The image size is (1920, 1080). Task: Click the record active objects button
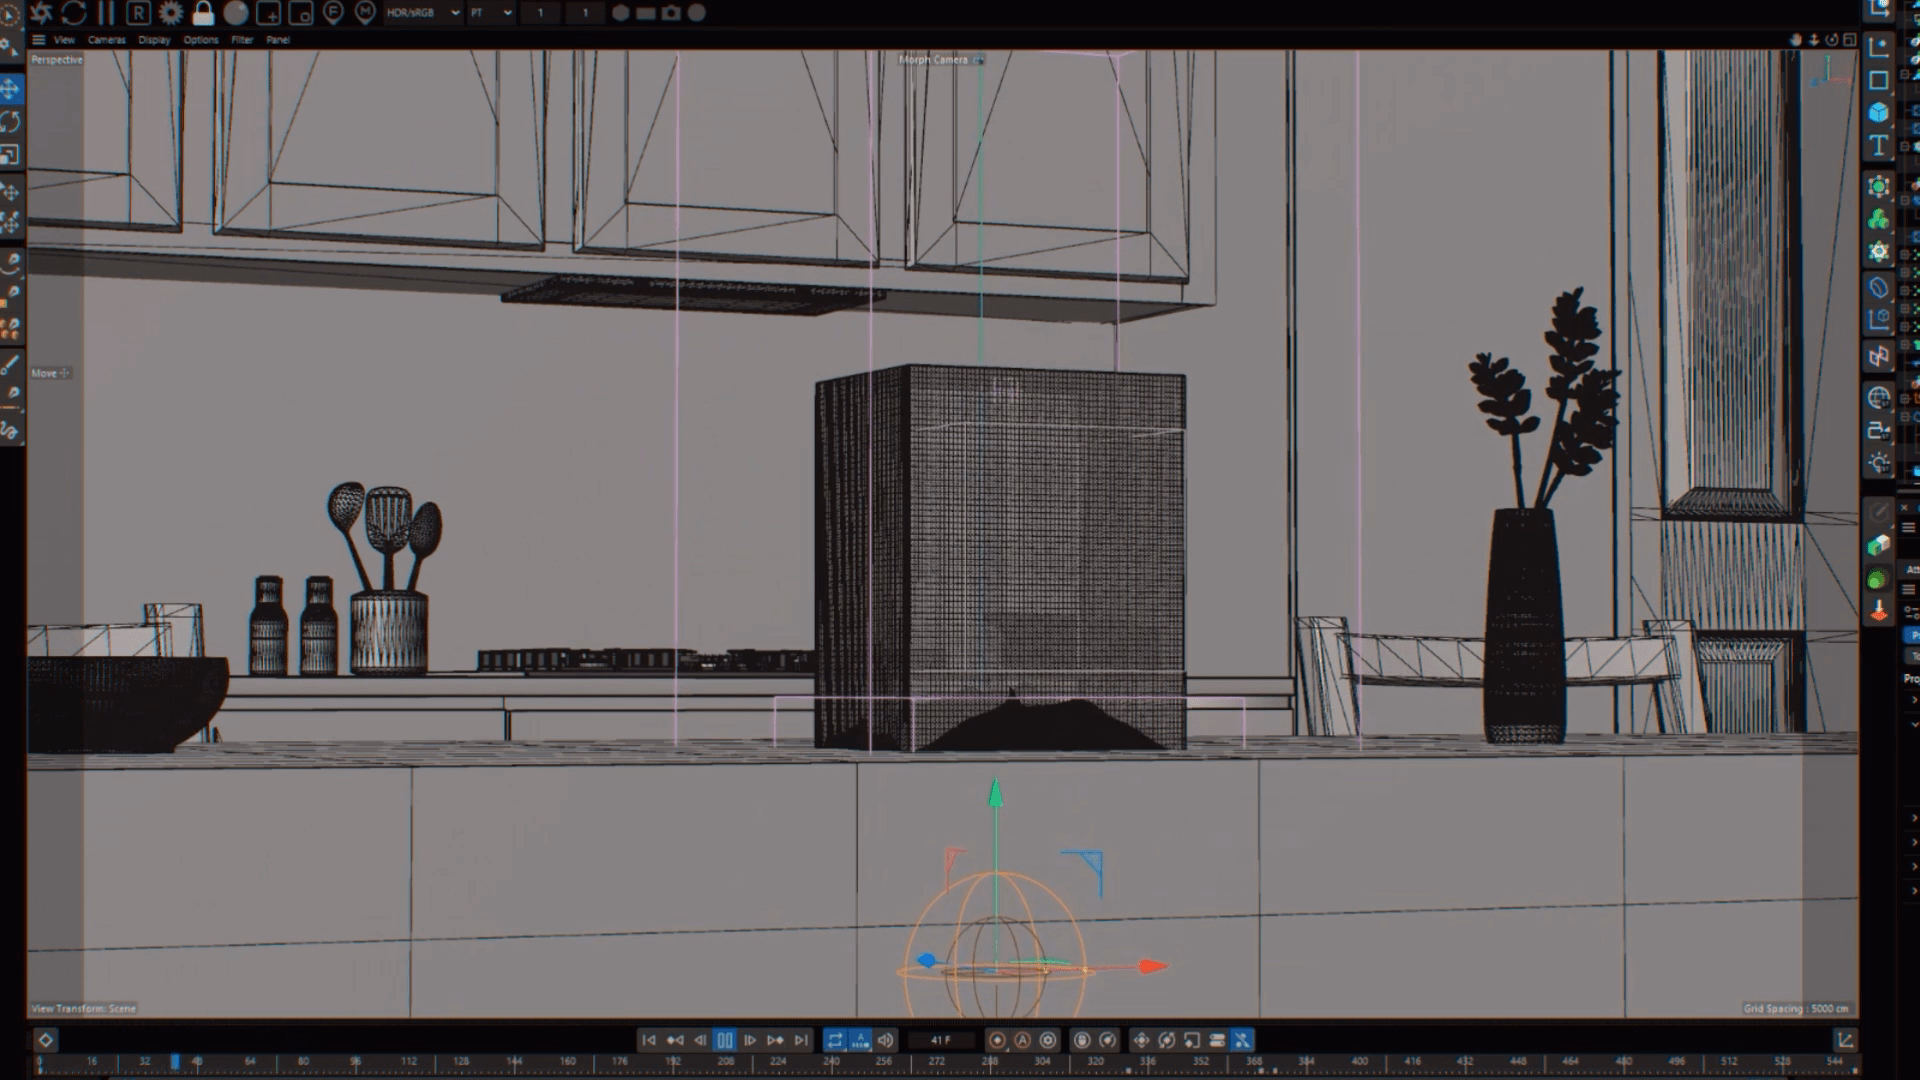997,1040
